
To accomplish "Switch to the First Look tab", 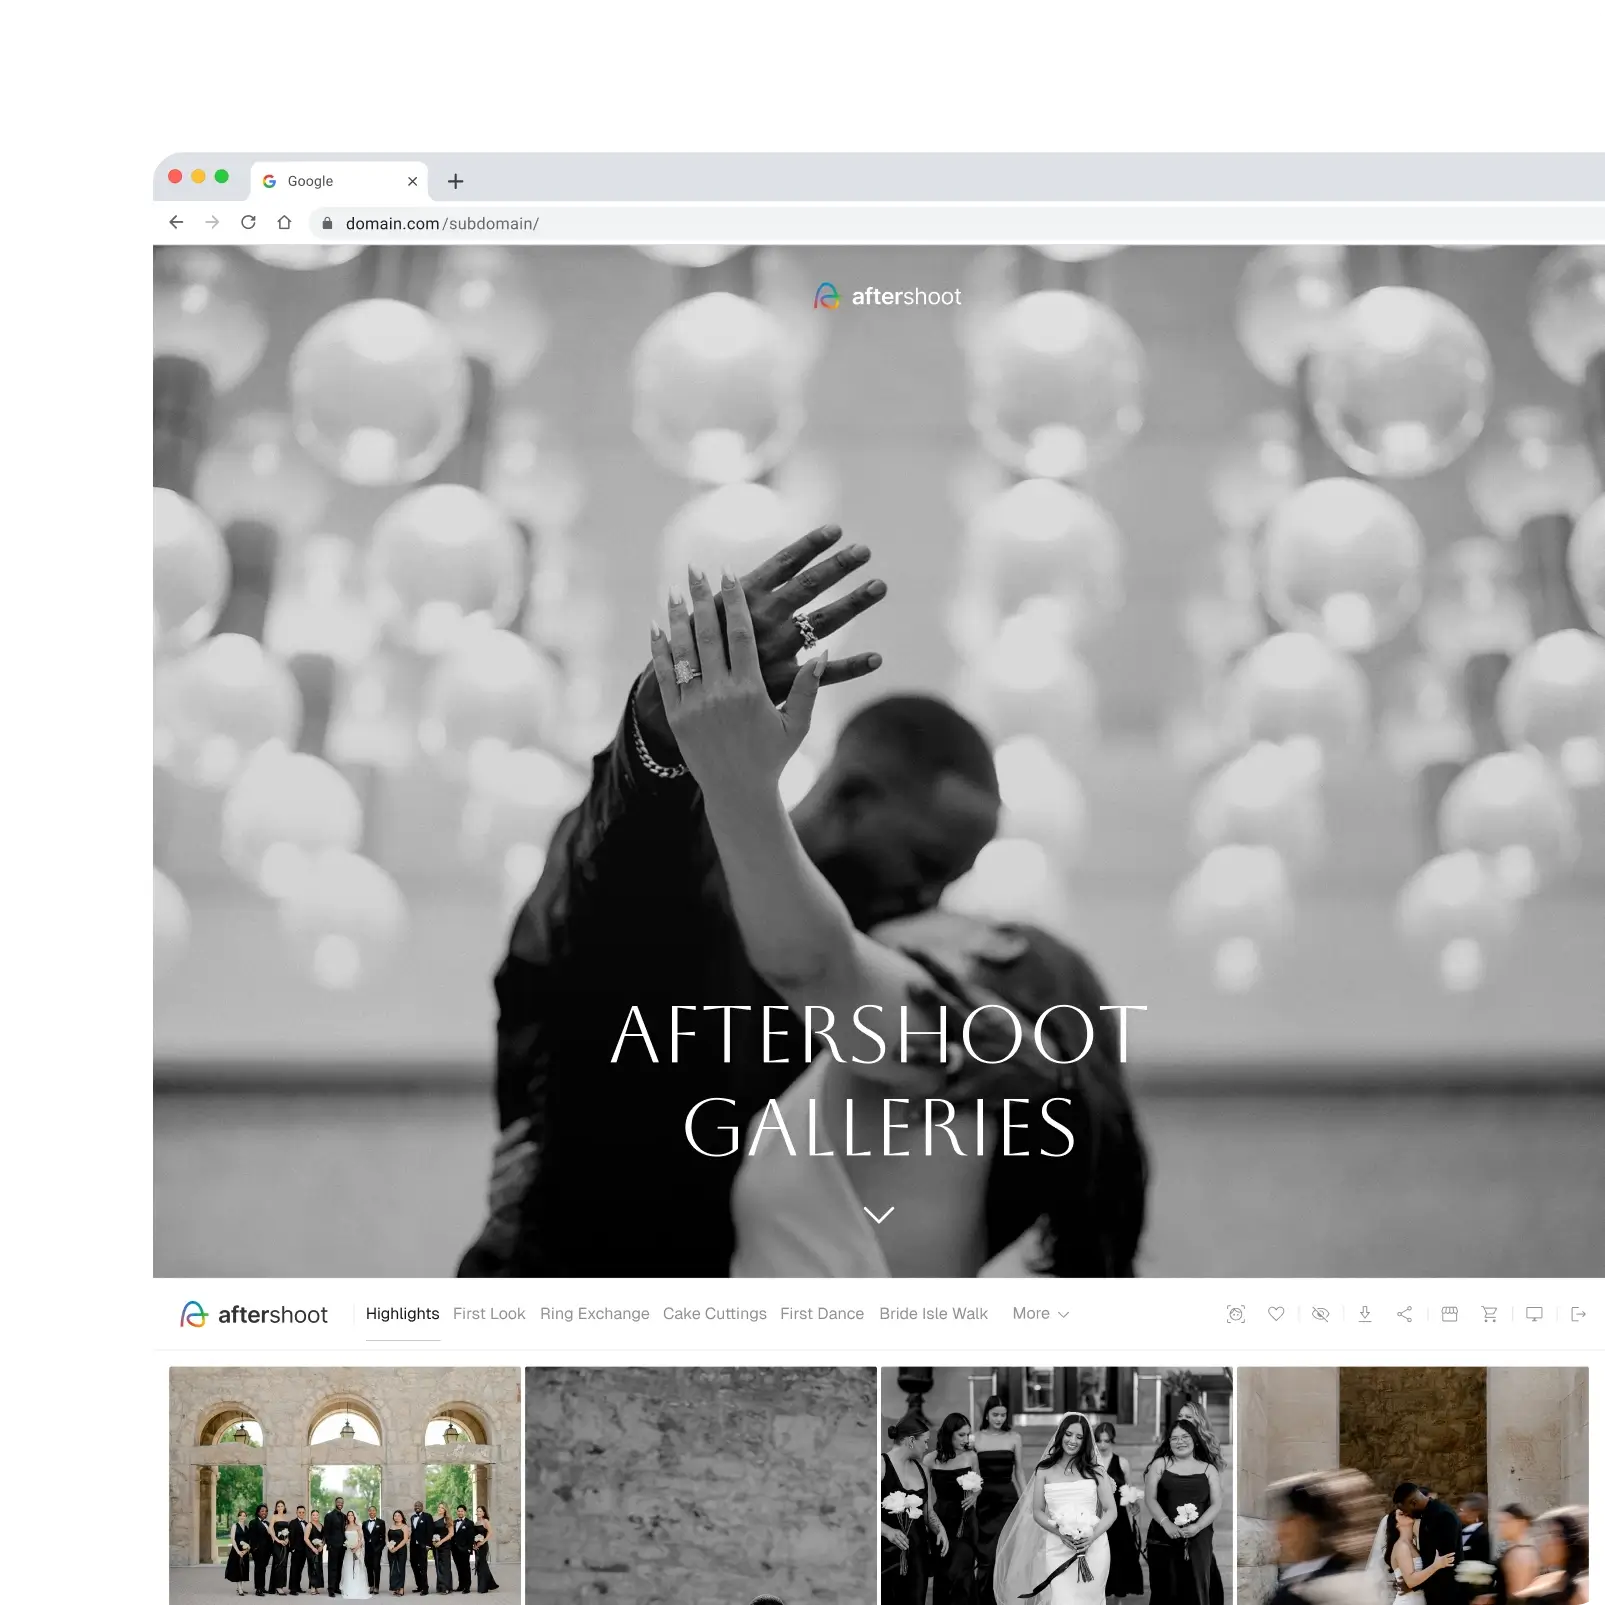I will 489,1313.
